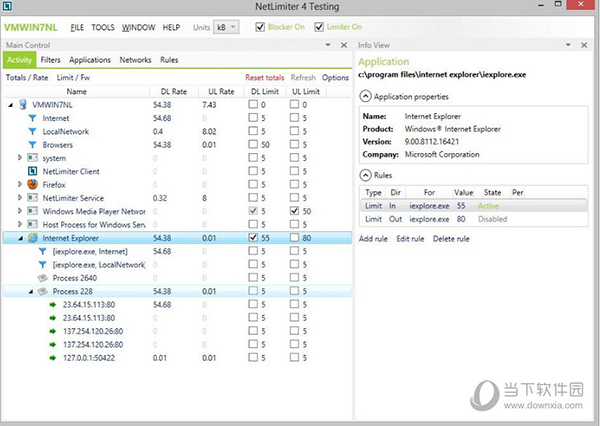Viewport: 600px width, 426px height.
Task: Collapse the Rules section
Action: 365,175
